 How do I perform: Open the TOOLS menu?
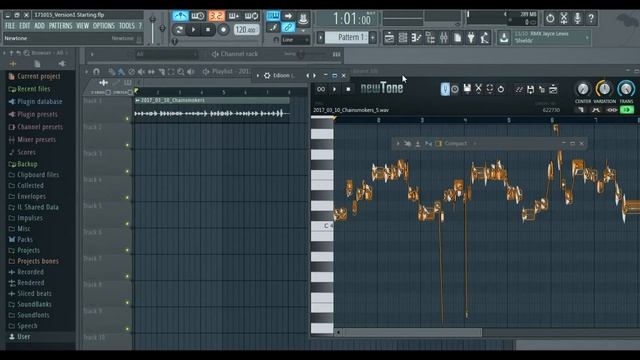tap(127, 26)
